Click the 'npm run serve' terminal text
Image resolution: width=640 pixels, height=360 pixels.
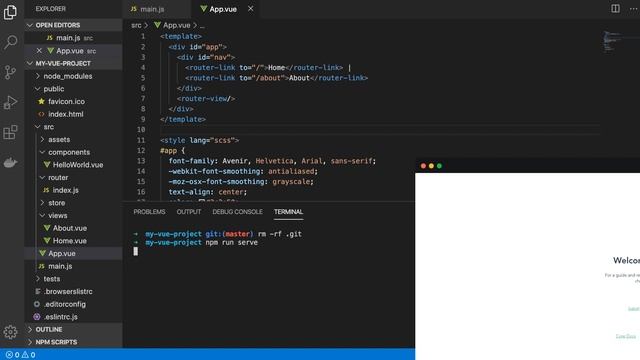click(x=231, y=242)
